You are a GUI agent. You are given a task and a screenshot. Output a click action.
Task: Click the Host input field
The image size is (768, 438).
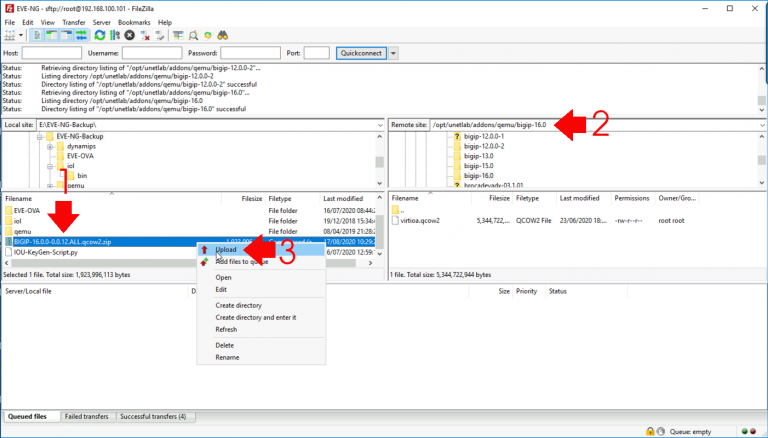click(51, 53)
